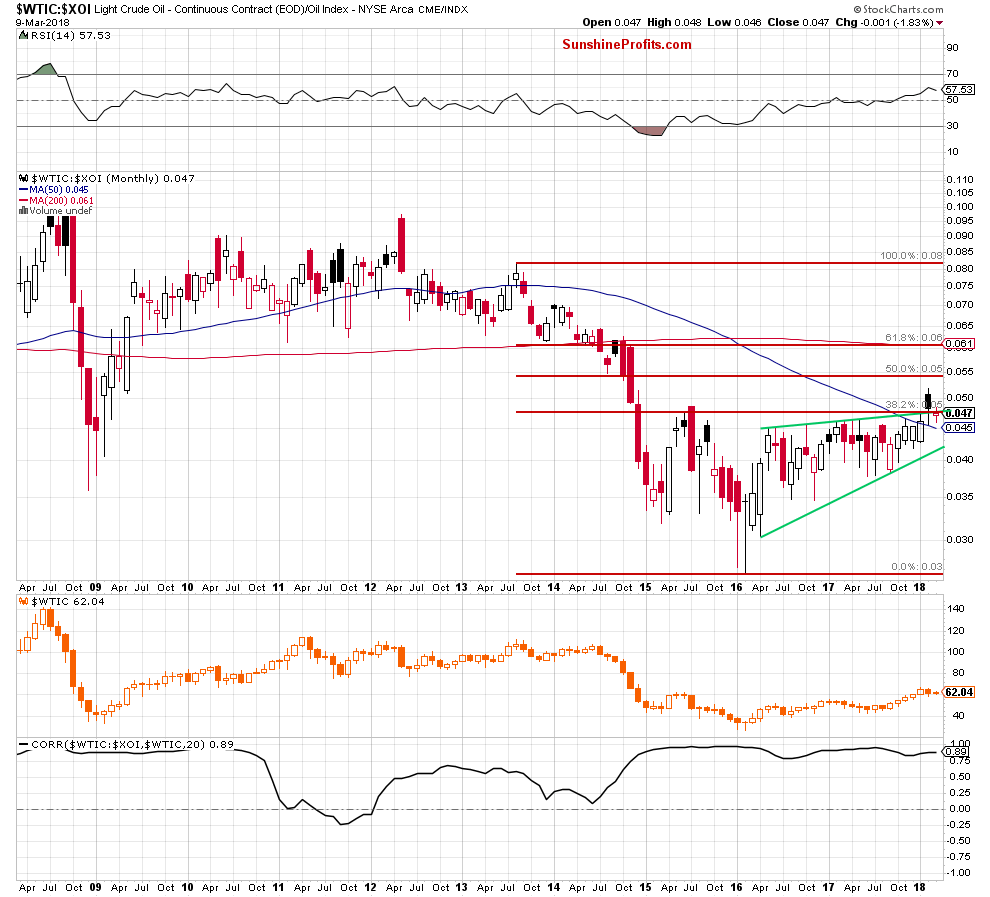This screenshot has width=990, height=897.
Task: Open the SunshineProfits.com link
Action: 626,45
